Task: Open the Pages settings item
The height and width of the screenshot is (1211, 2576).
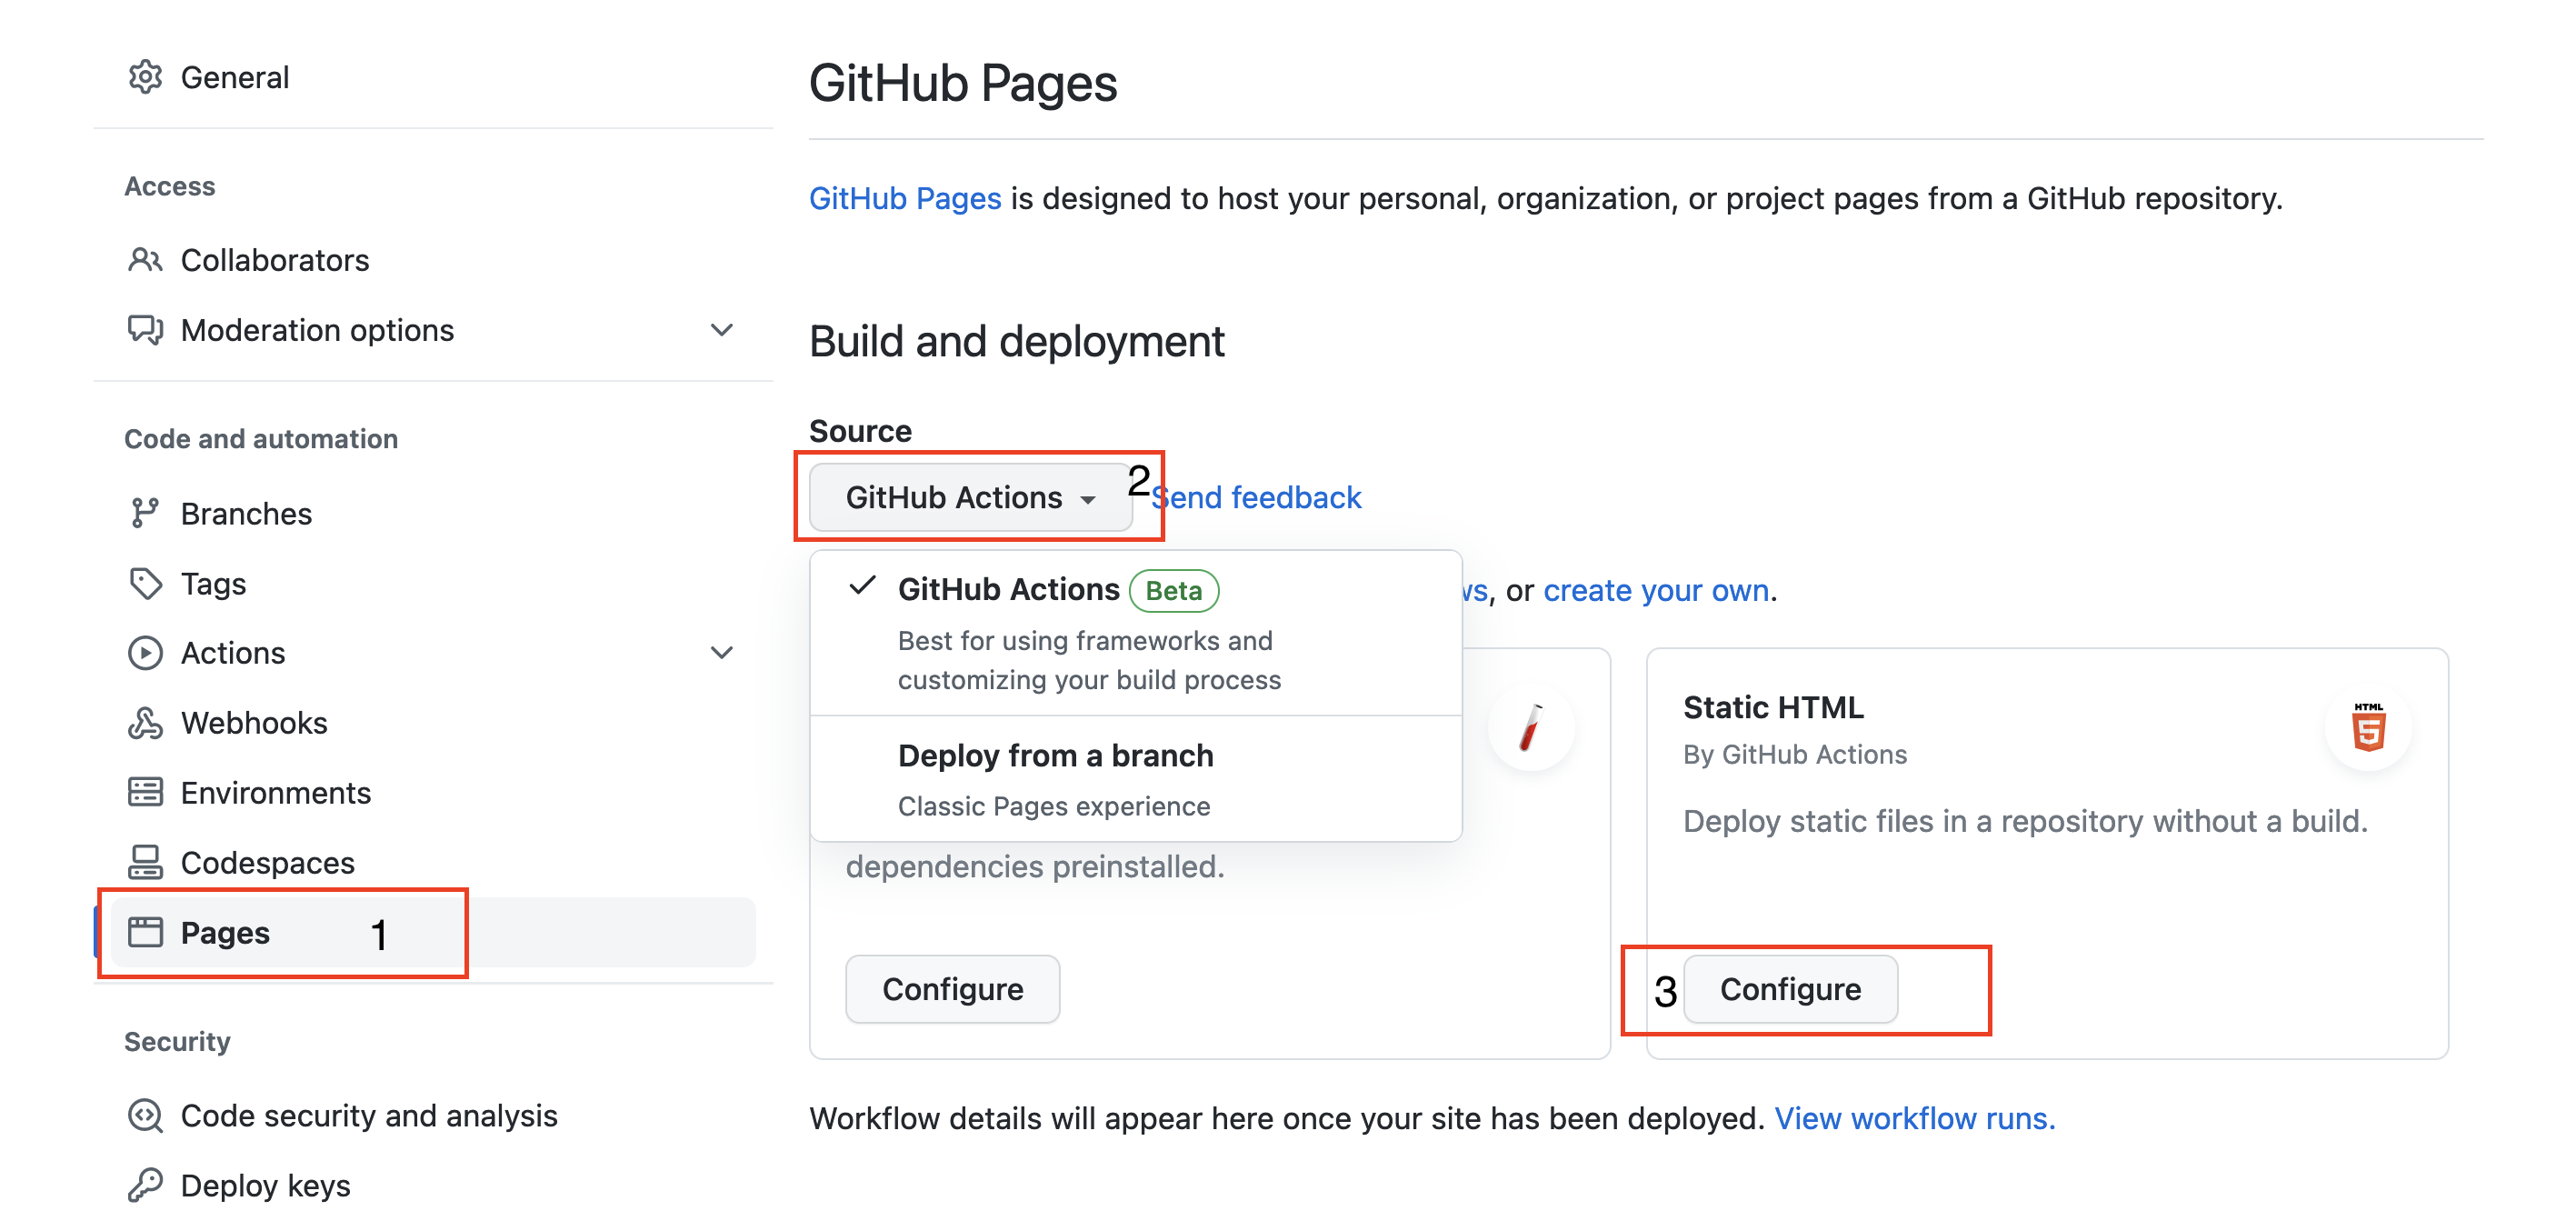Action: click(226, 932)
